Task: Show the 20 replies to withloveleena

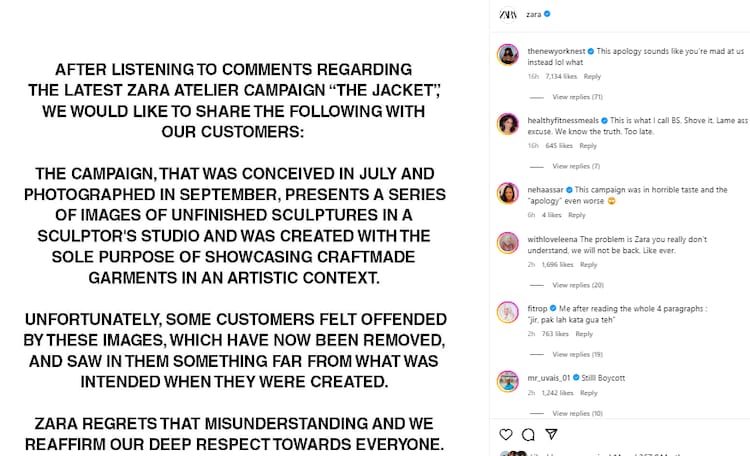Action: pos(577,285)
